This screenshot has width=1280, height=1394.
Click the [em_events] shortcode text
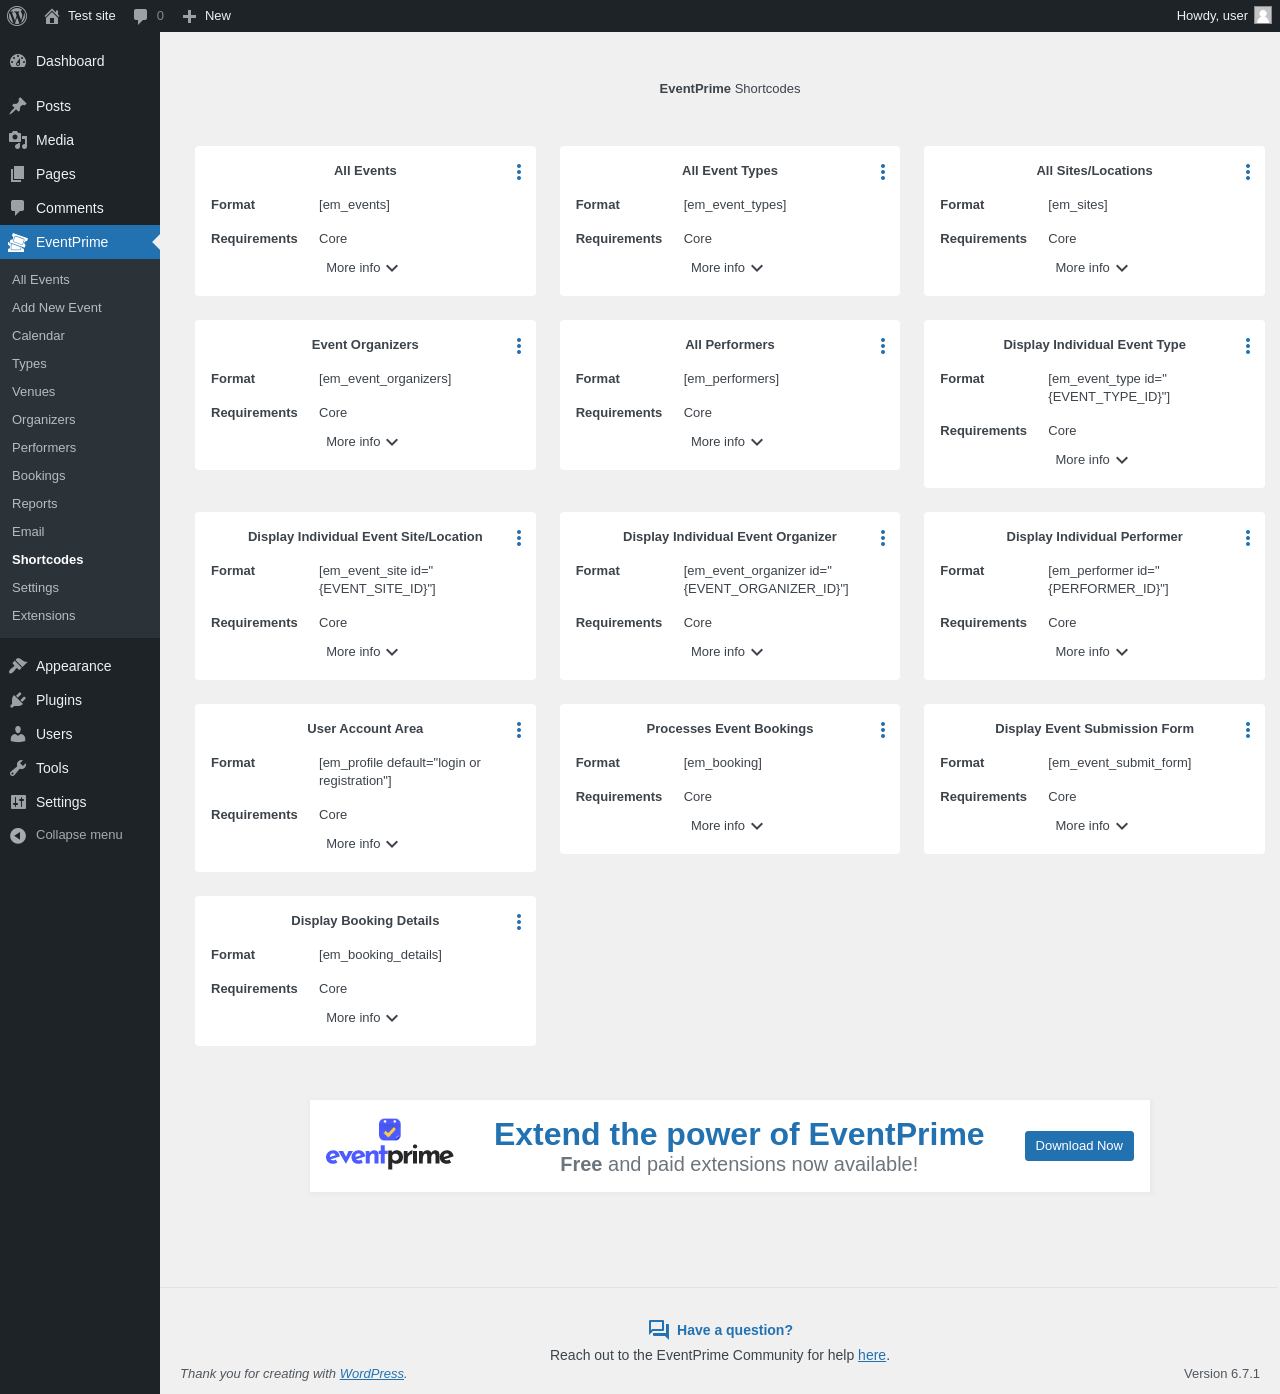pos(354,205)
